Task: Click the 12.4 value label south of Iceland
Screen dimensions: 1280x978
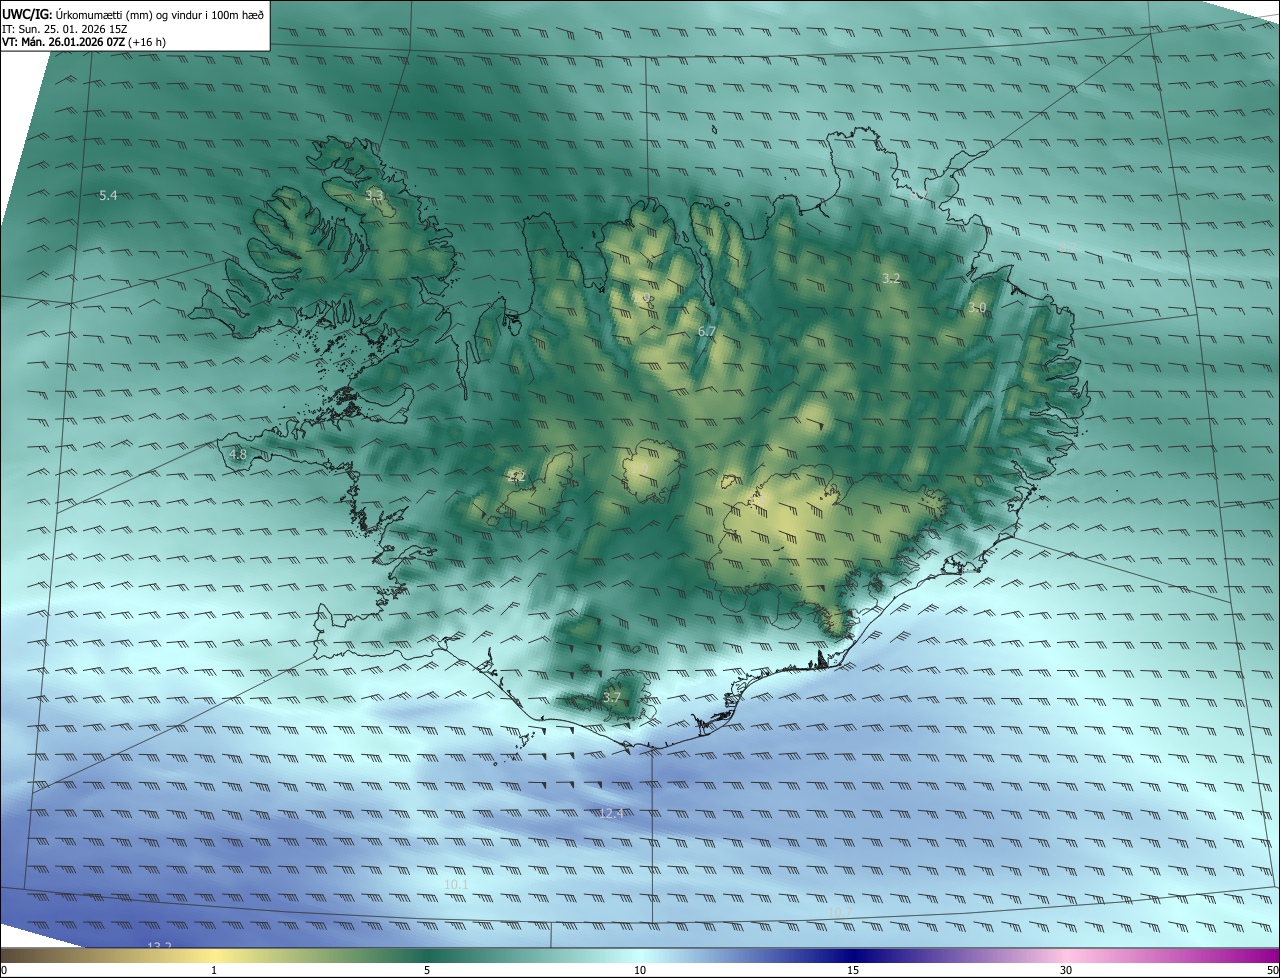Action: tap(611, 813)
